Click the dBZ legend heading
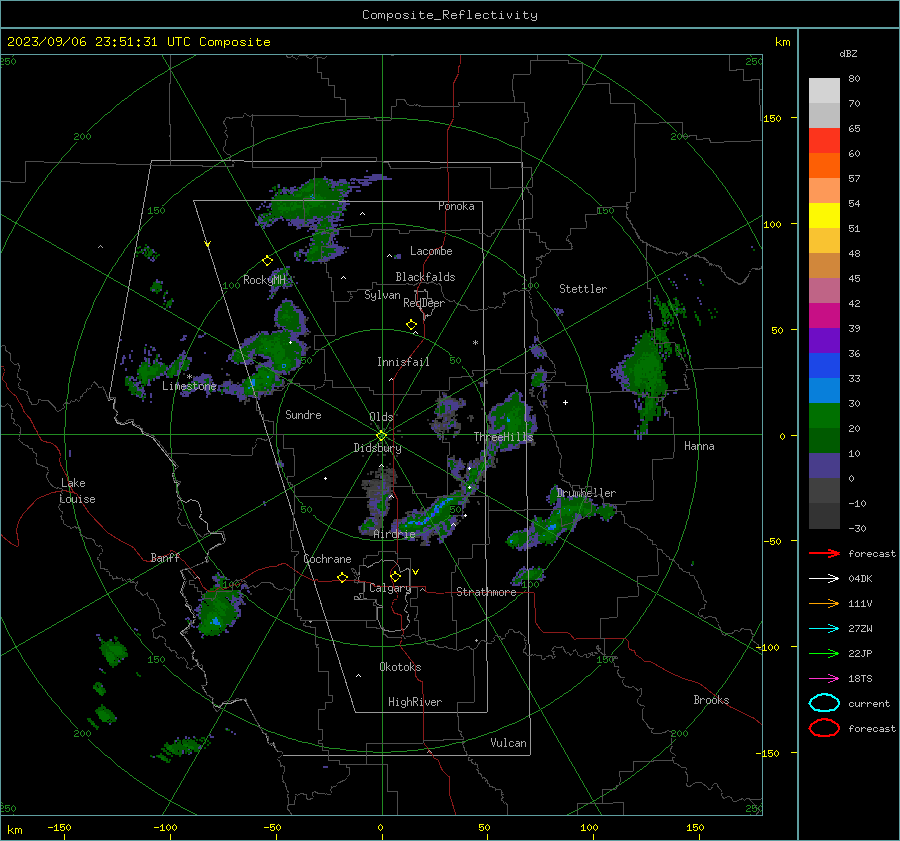 848,53
